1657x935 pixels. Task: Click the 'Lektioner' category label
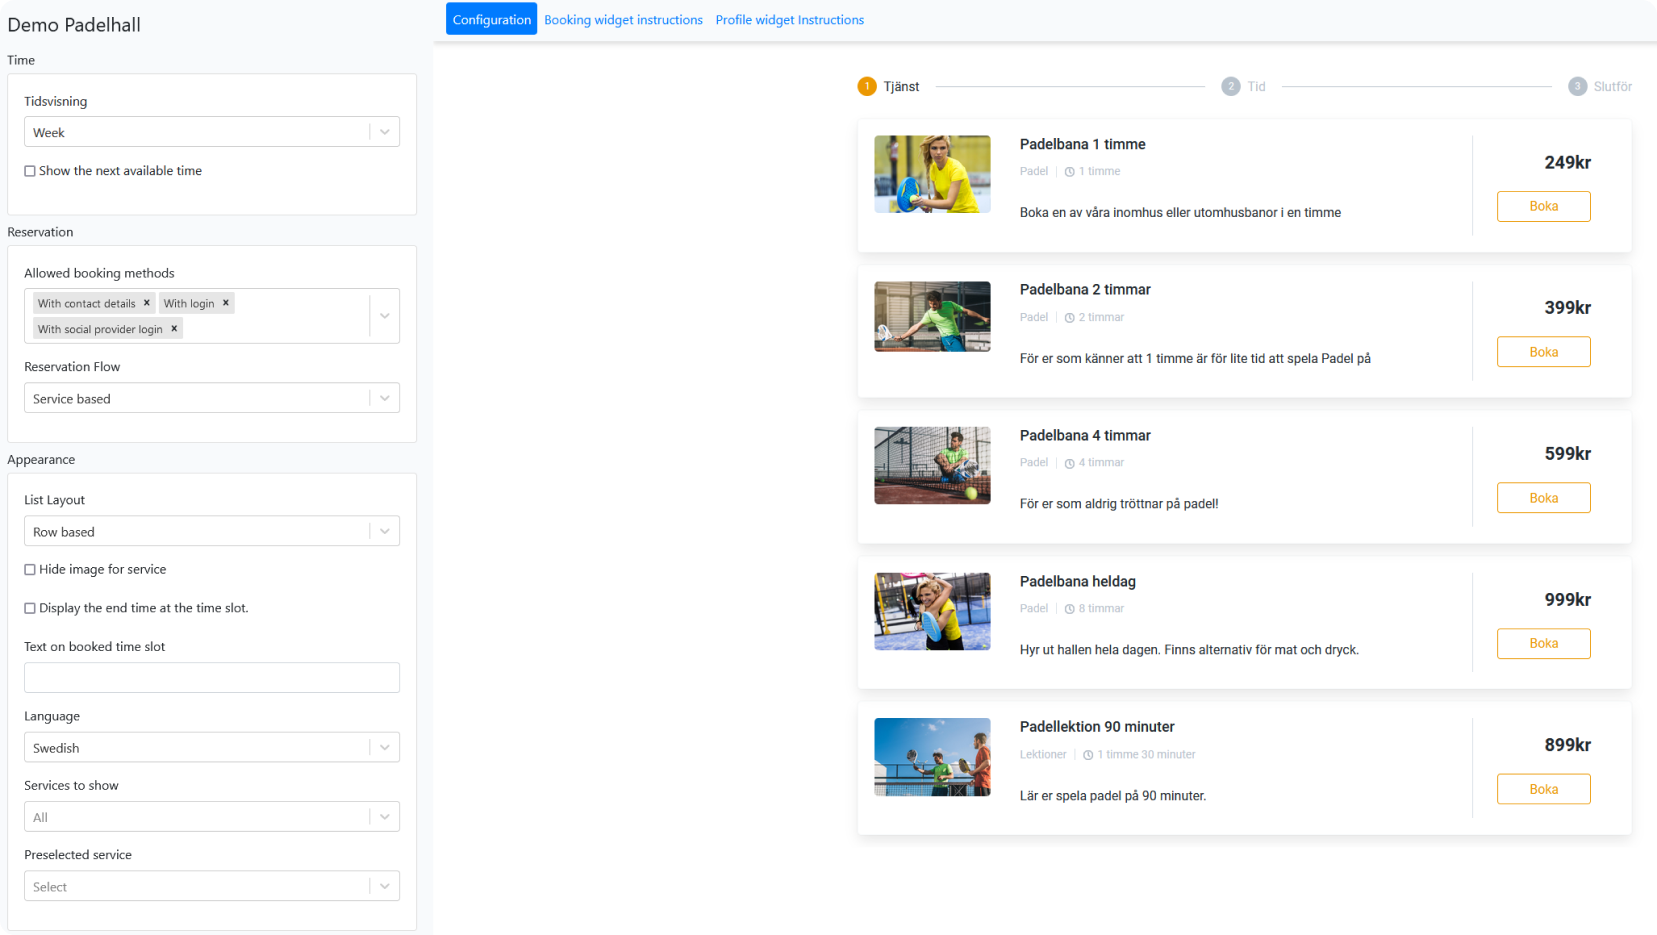[1043, 755]
